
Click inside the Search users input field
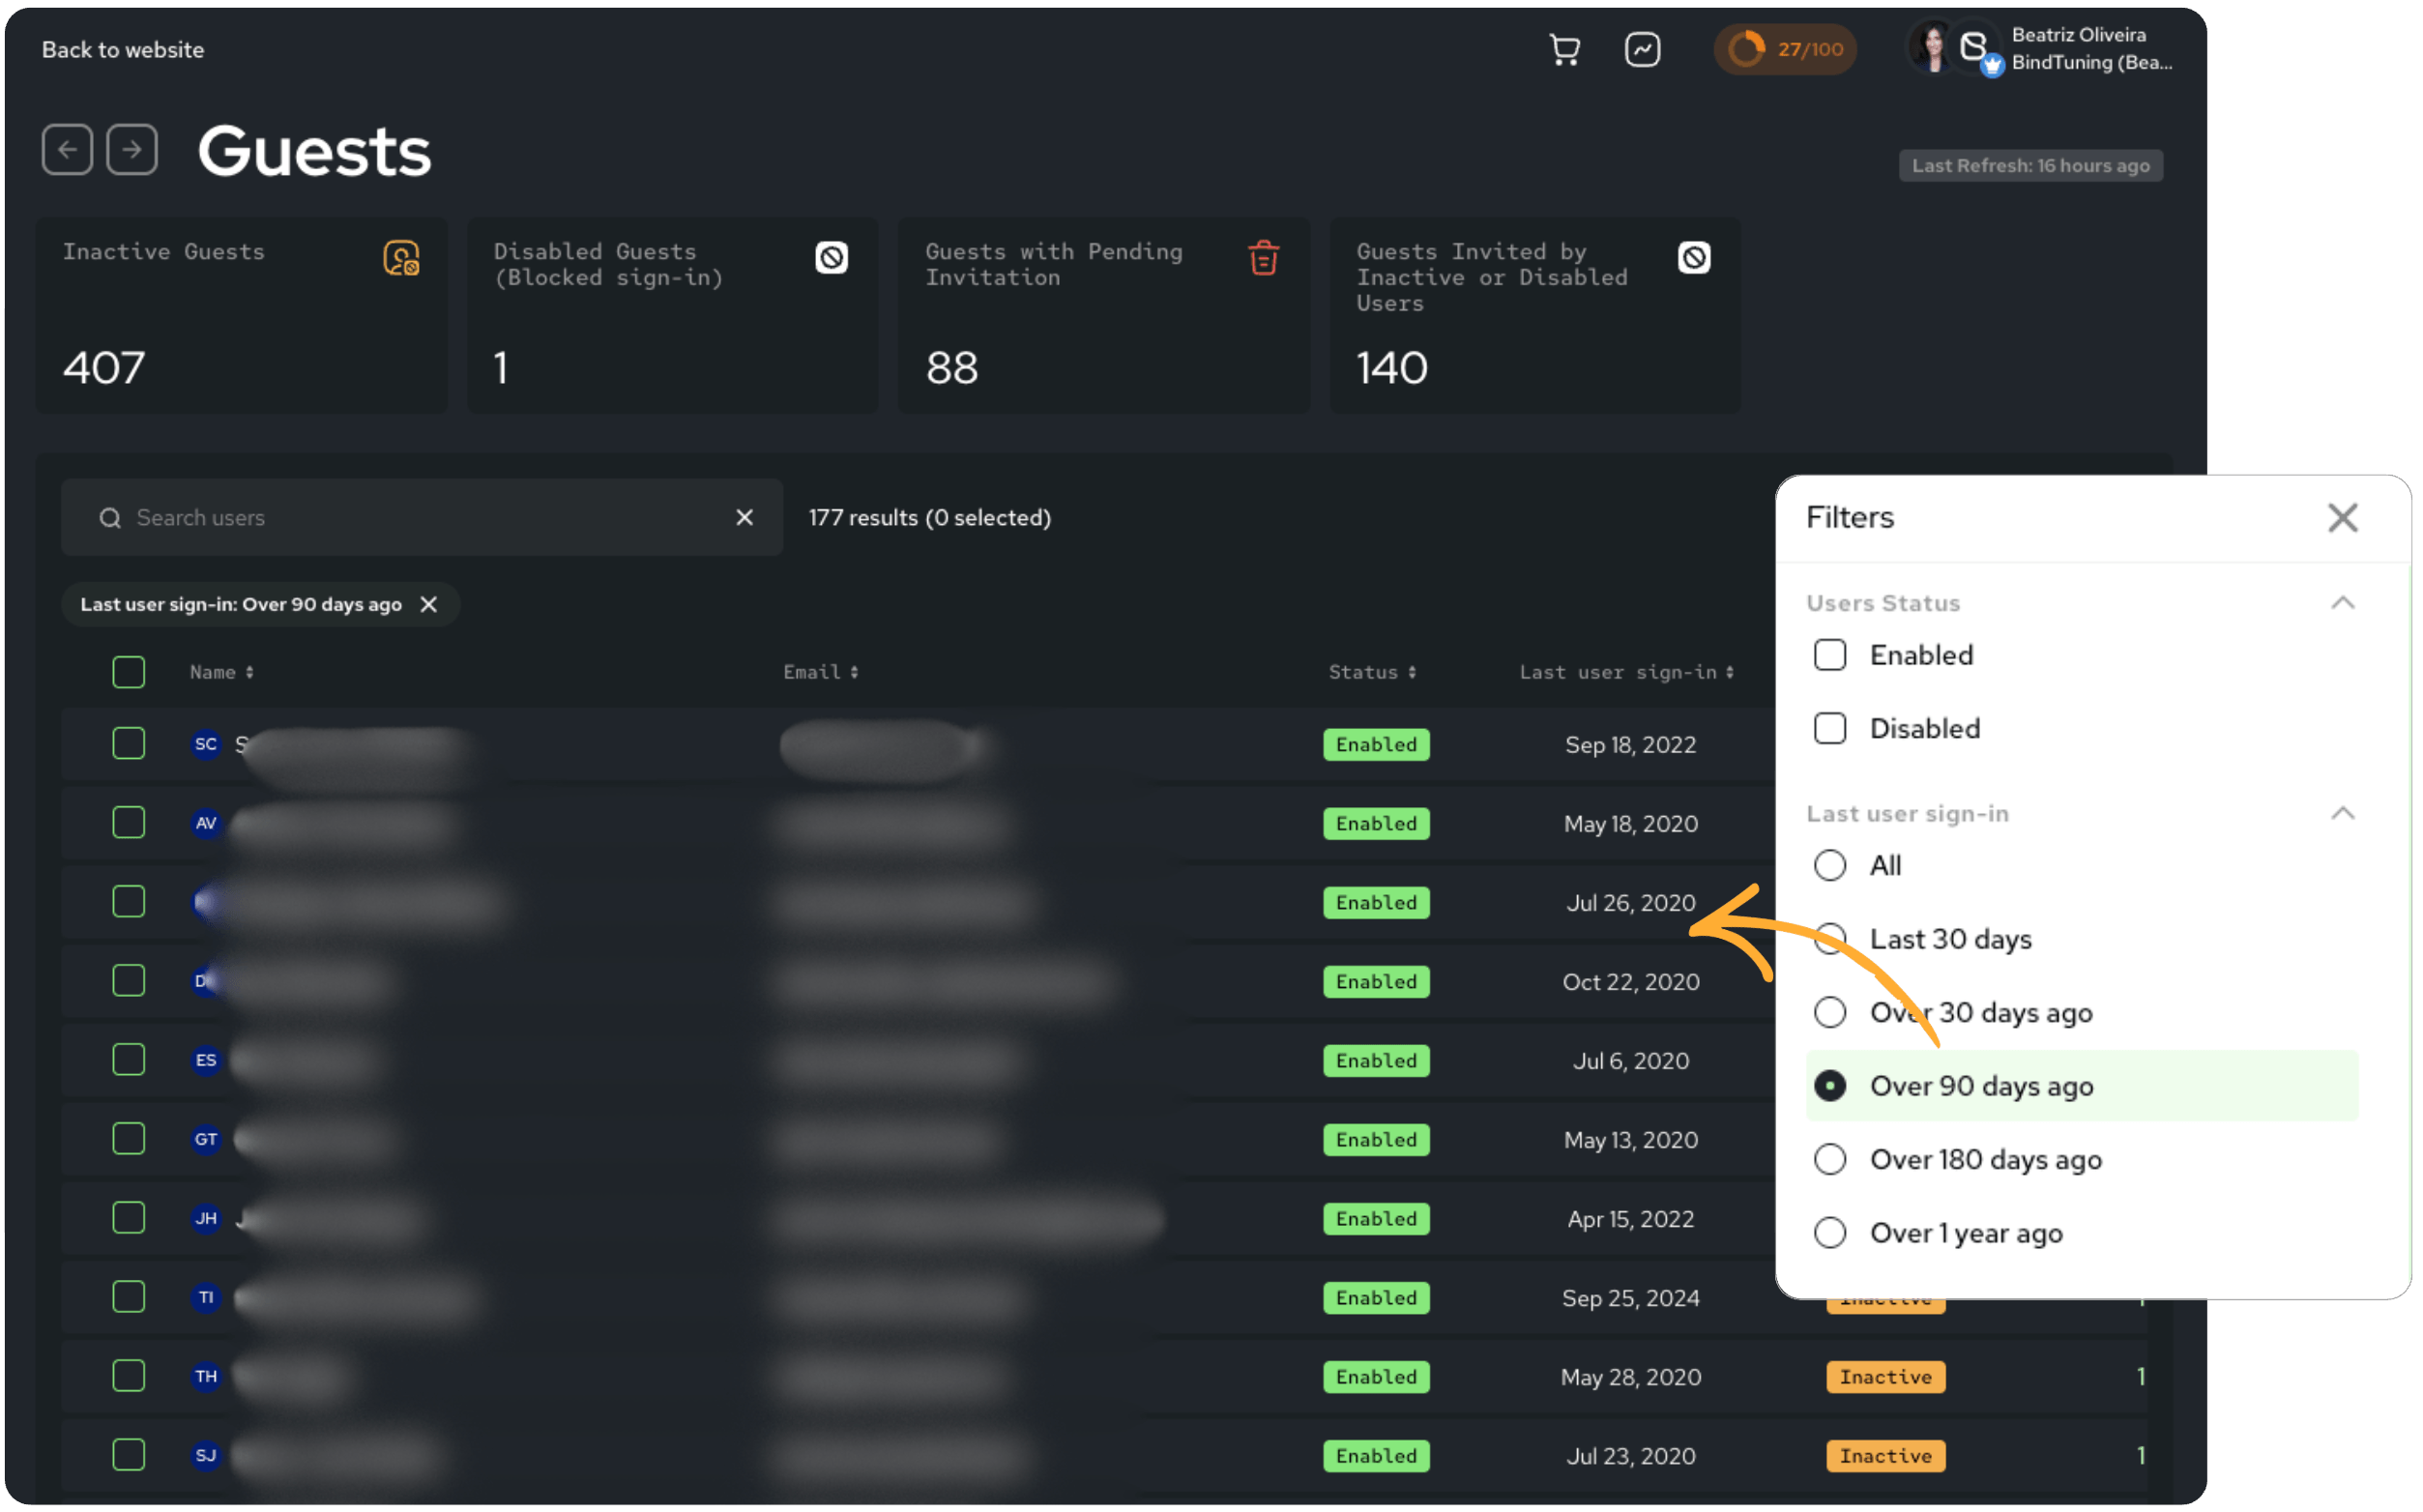coord(400,517)
